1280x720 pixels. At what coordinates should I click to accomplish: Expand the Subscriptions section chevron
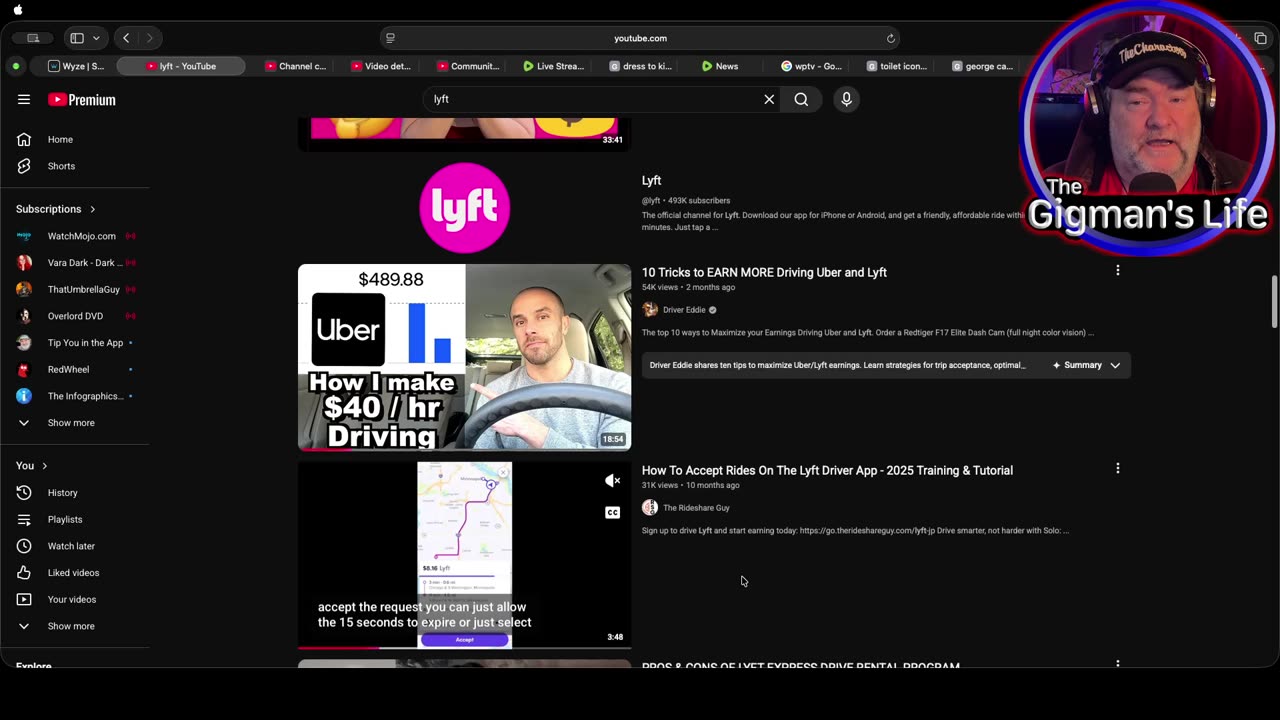coord(93,209)
